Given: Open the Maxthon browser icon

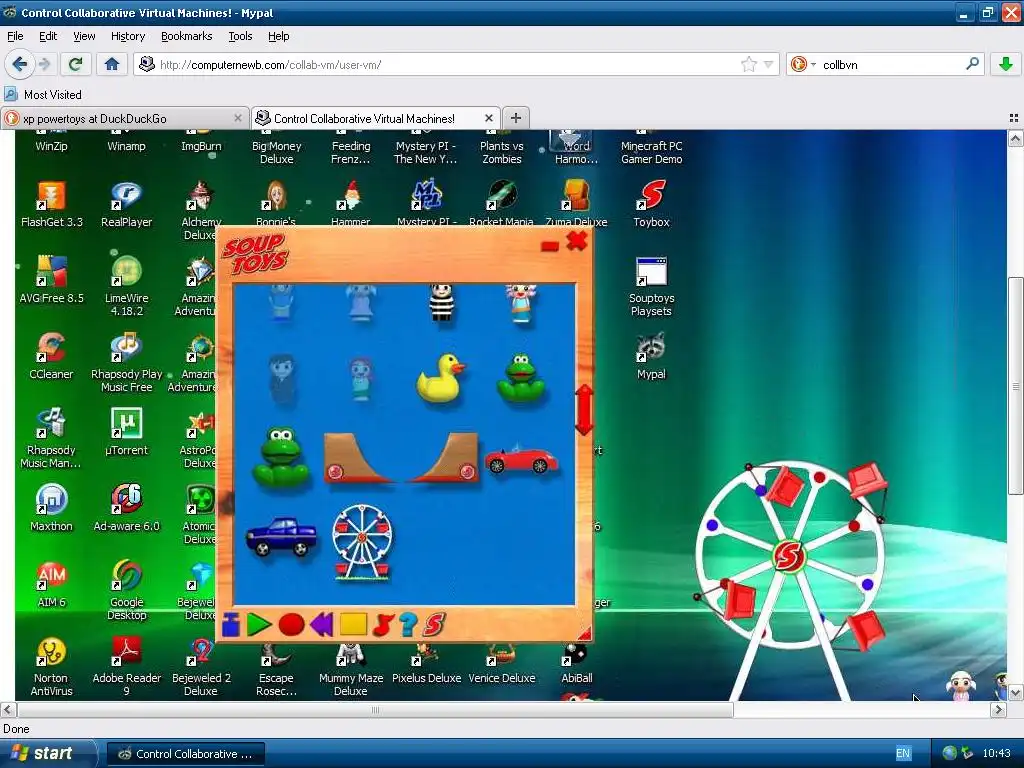Looking at the screenshot, I should [x=51, y=508].
